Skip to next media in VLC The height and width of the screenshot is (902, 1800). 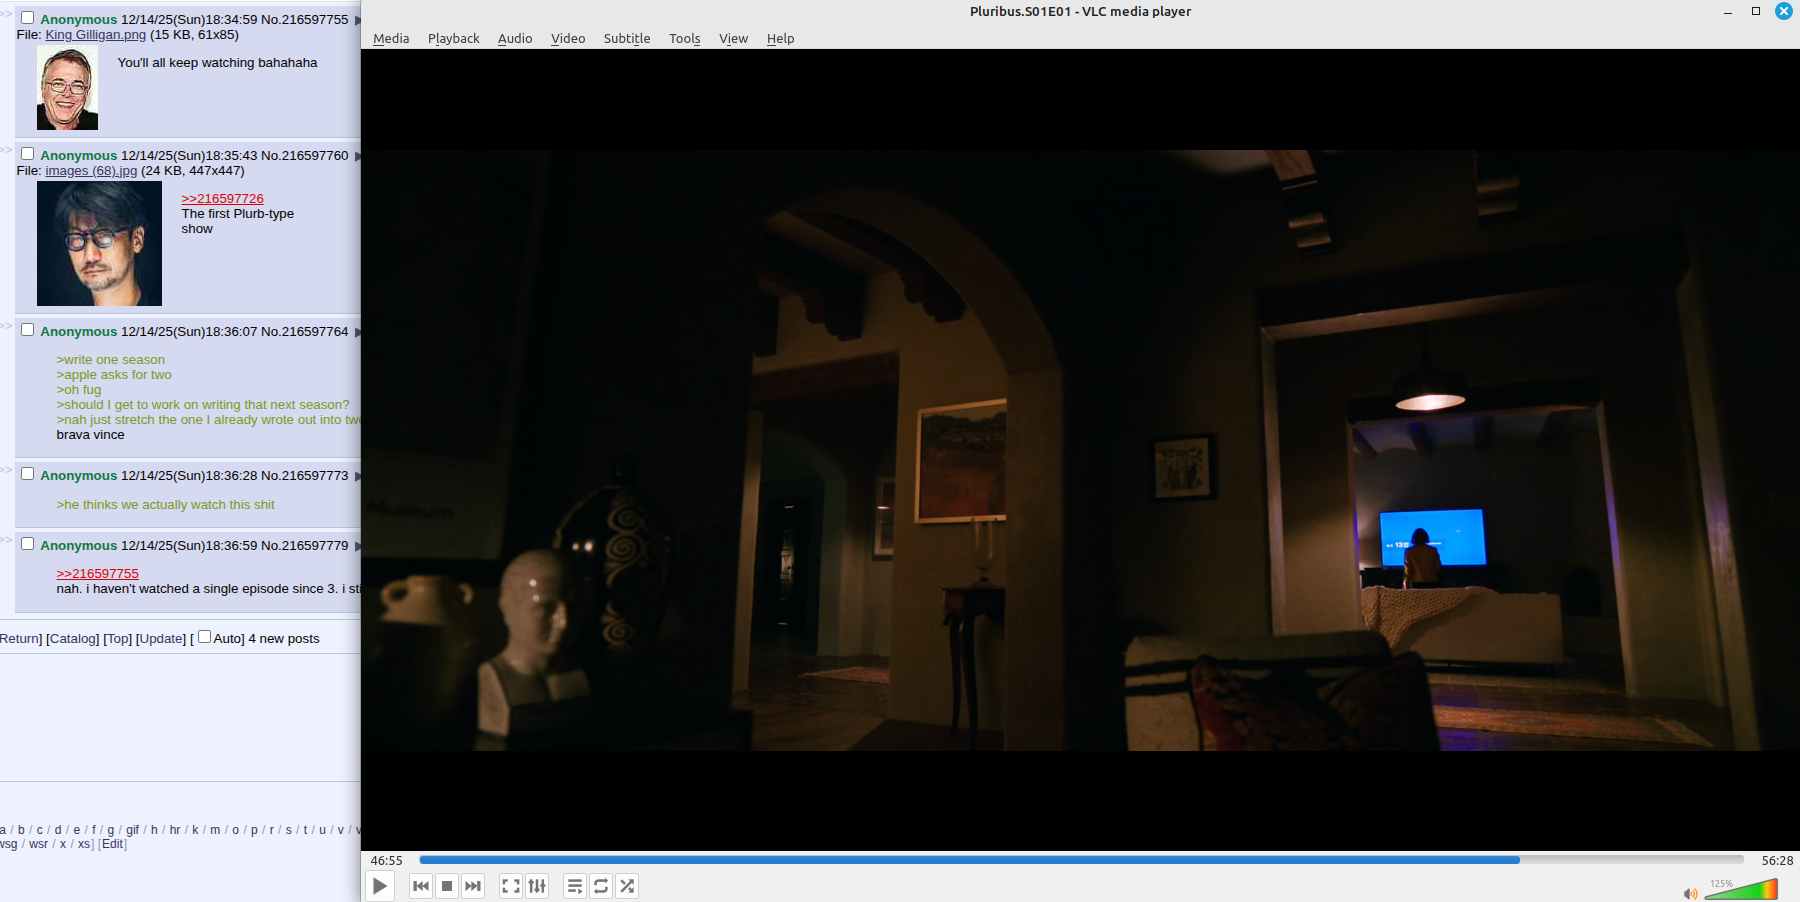tap(473, 886)
